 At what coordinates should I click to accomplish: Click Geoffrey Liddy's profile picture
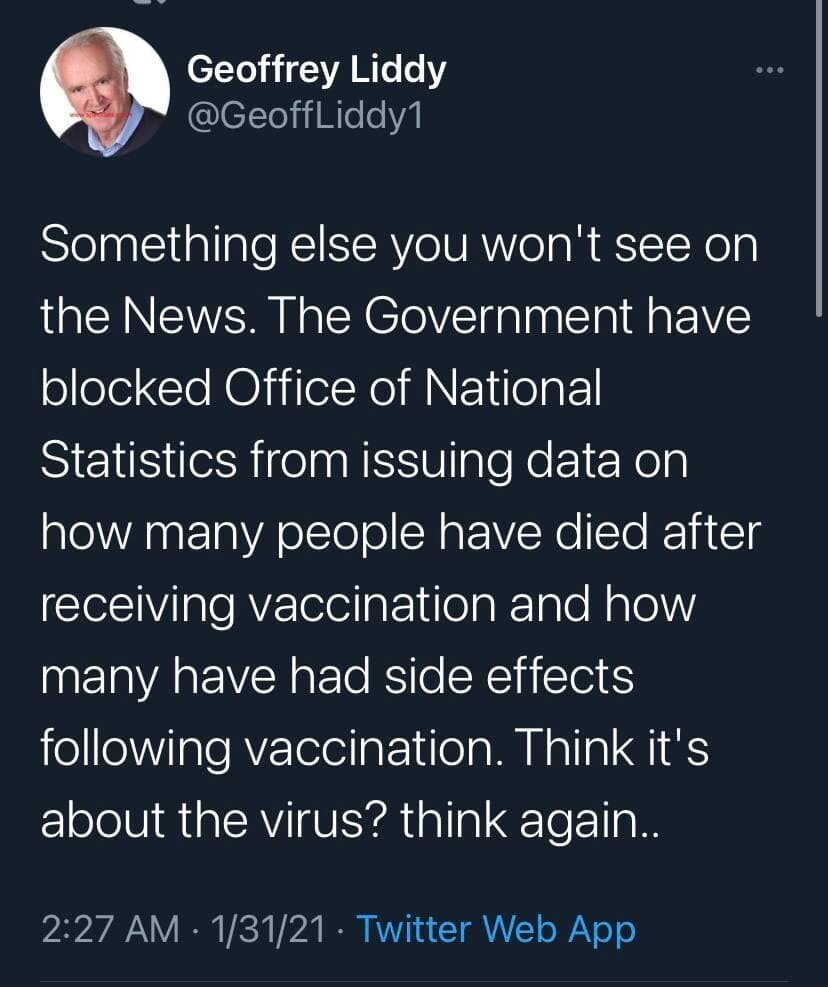click(x=104, y=90)
